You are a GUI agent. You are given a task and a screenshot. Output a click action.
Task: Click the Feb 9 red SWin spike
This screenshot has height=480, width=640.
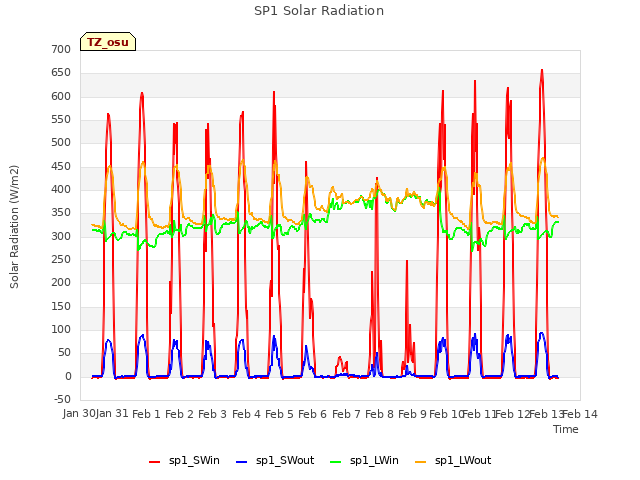click(x=407, y=262)
